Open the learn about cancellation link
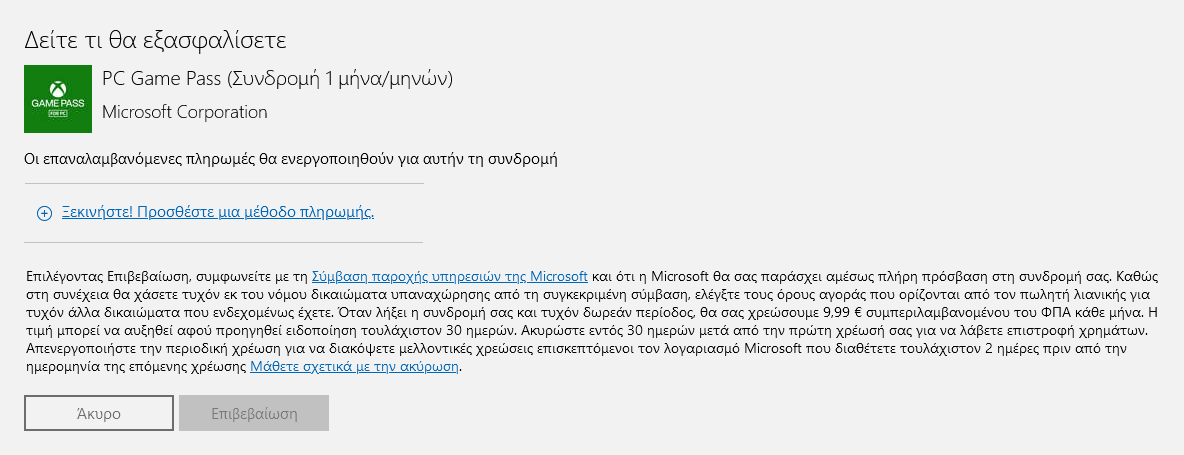 [354, 367]
